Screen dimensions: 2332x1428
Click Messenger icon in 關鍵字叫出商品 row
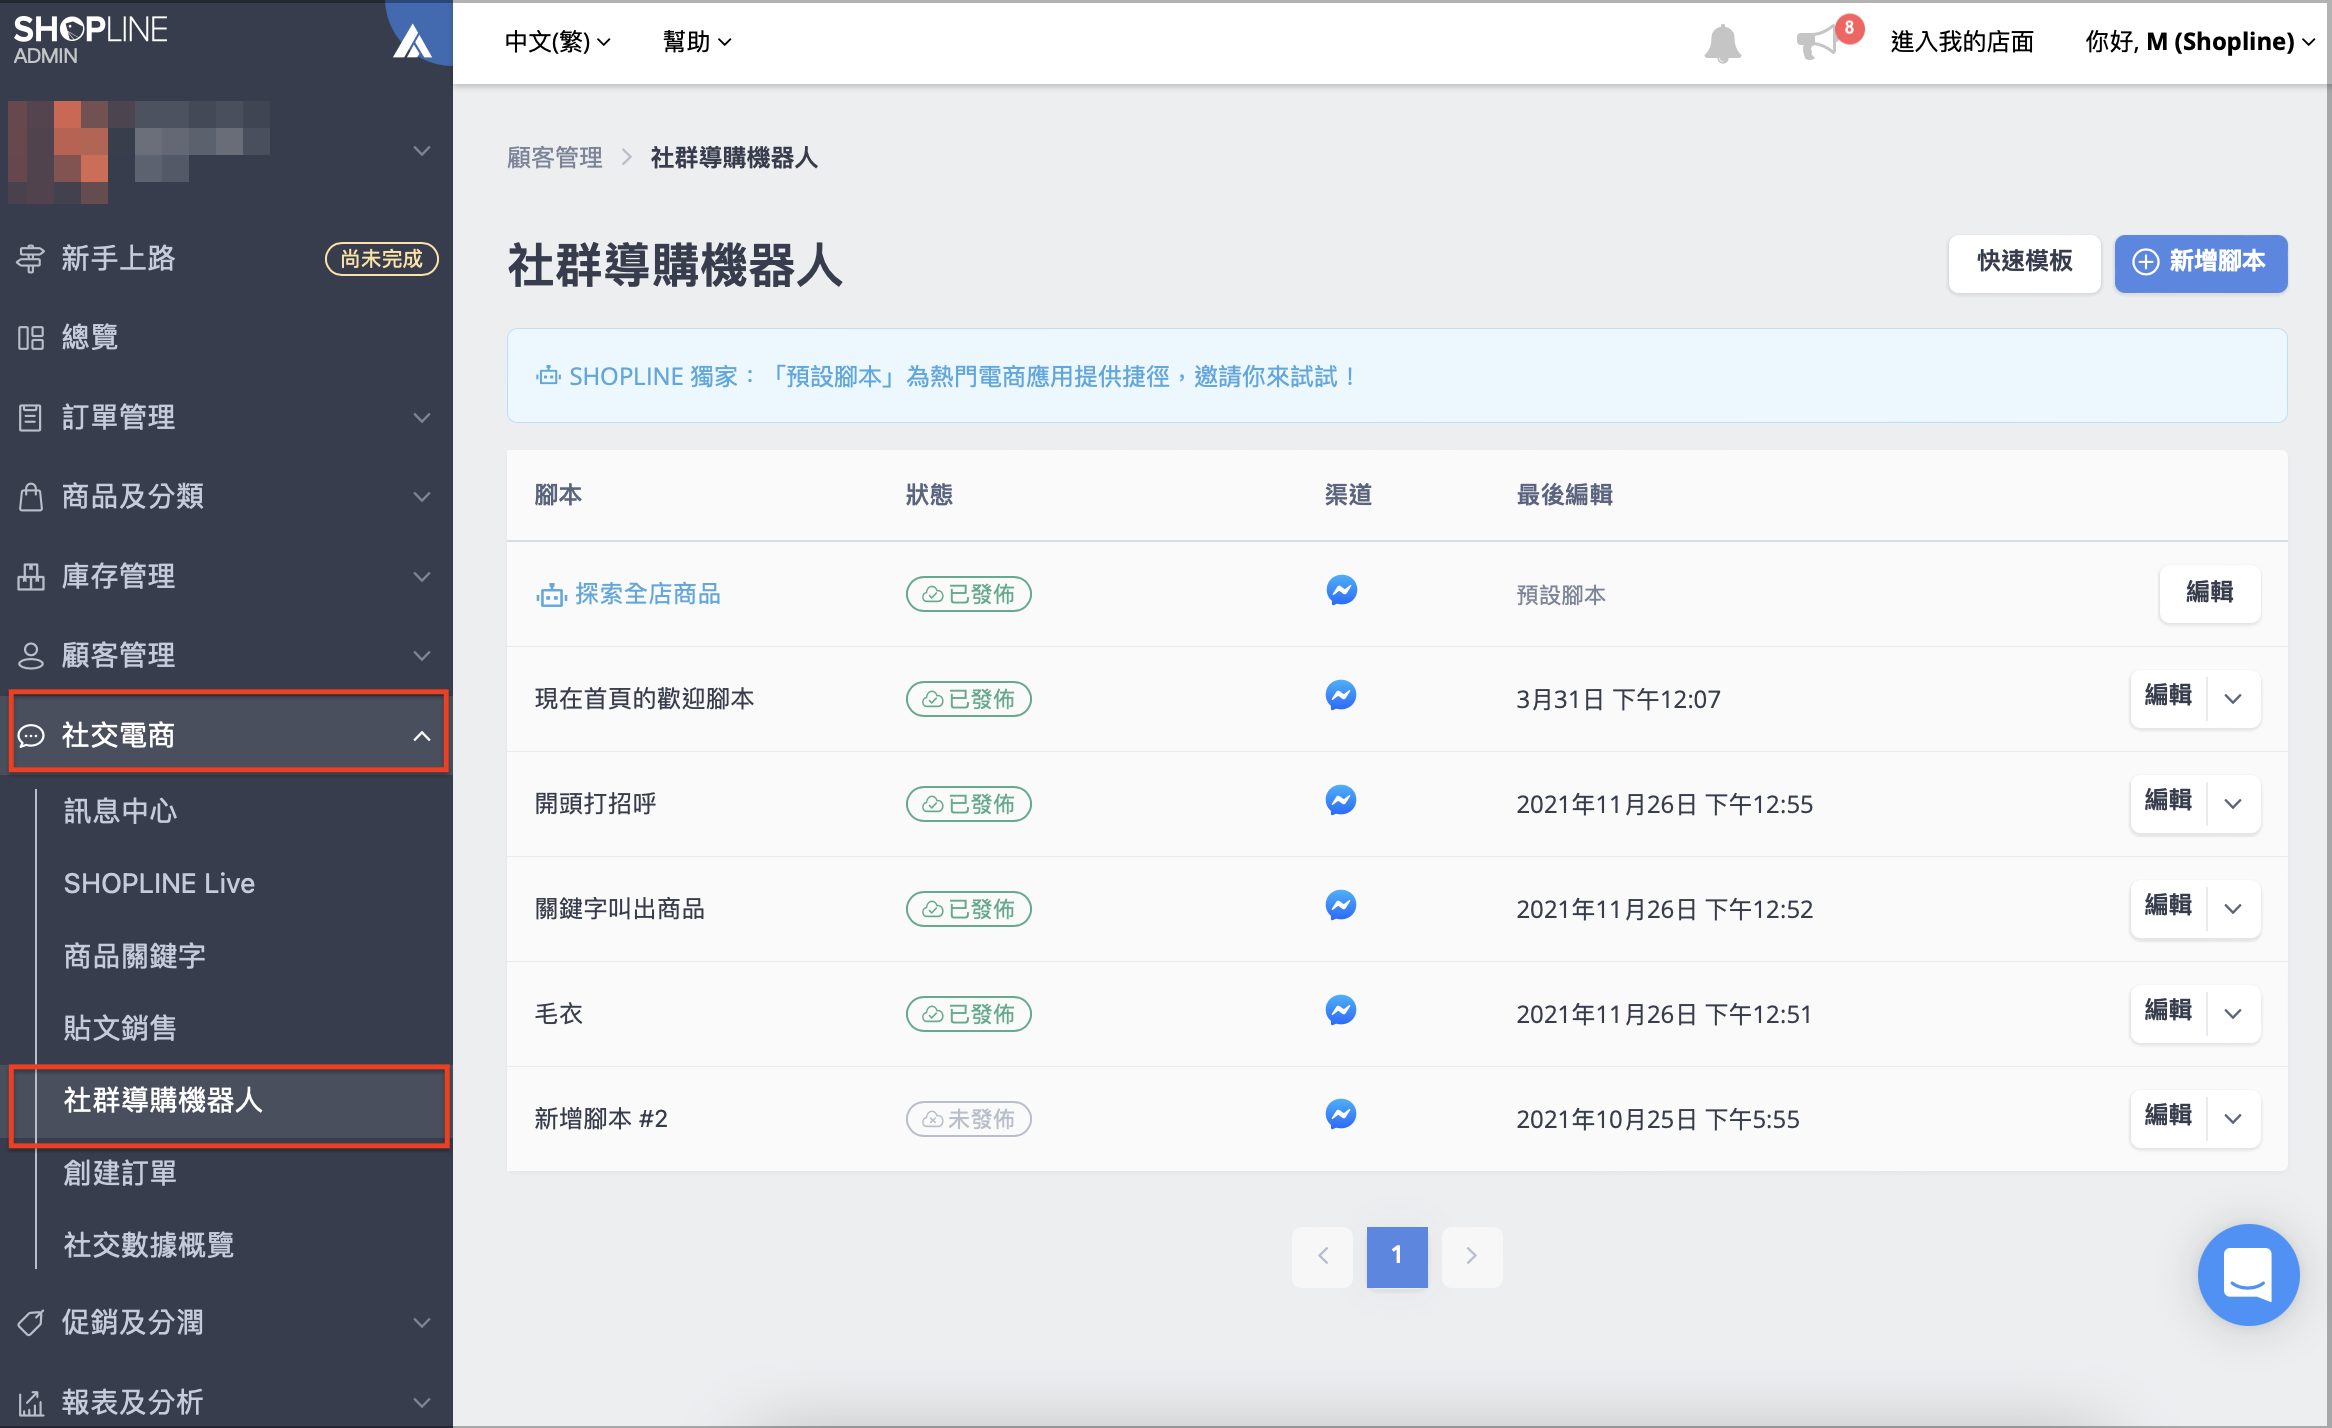click(1341, 905)
